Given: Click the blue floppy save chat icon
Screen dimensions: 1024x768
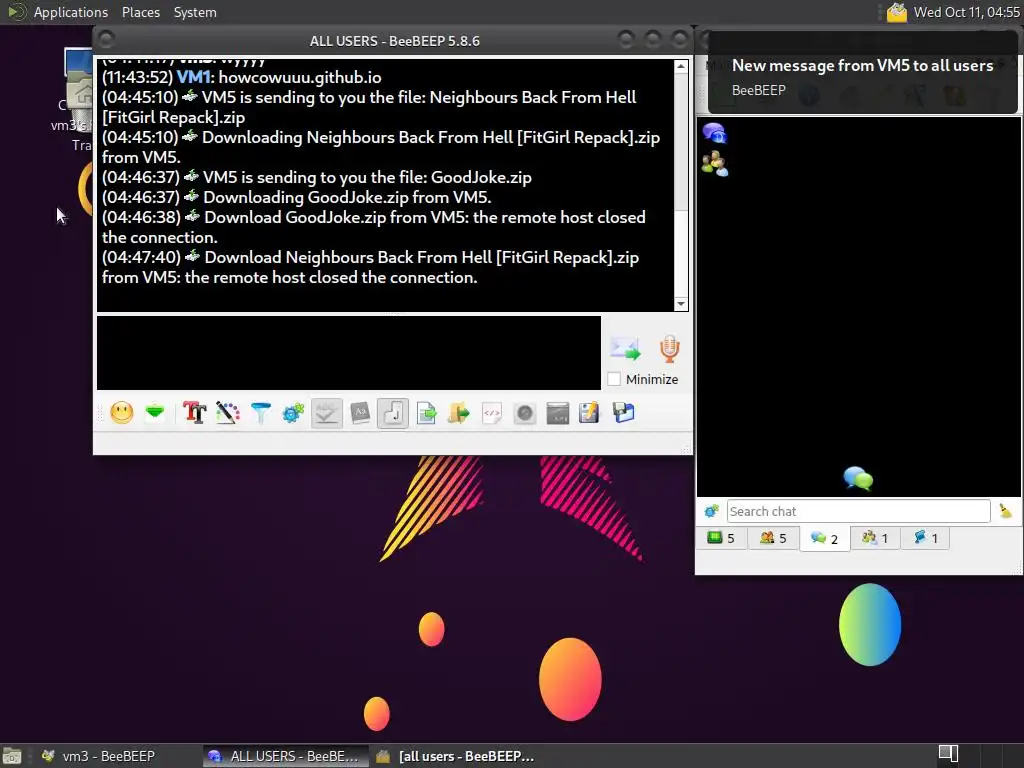Looking at the screenshot, I should [x=624, y=413].
